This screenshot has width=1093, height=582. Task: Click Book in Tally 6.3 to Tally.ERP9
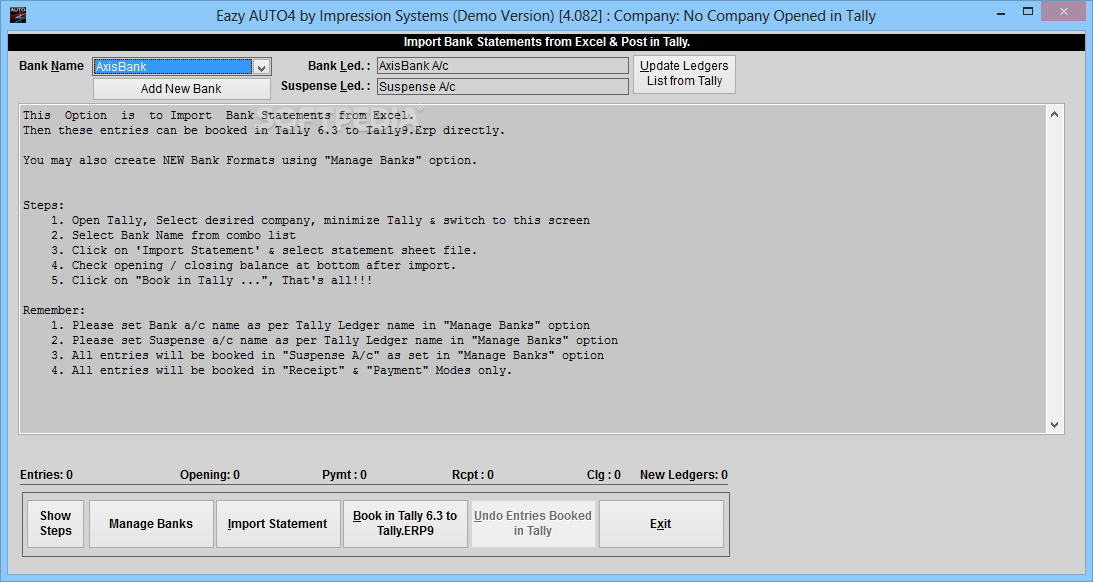click(x=405, y=523)
